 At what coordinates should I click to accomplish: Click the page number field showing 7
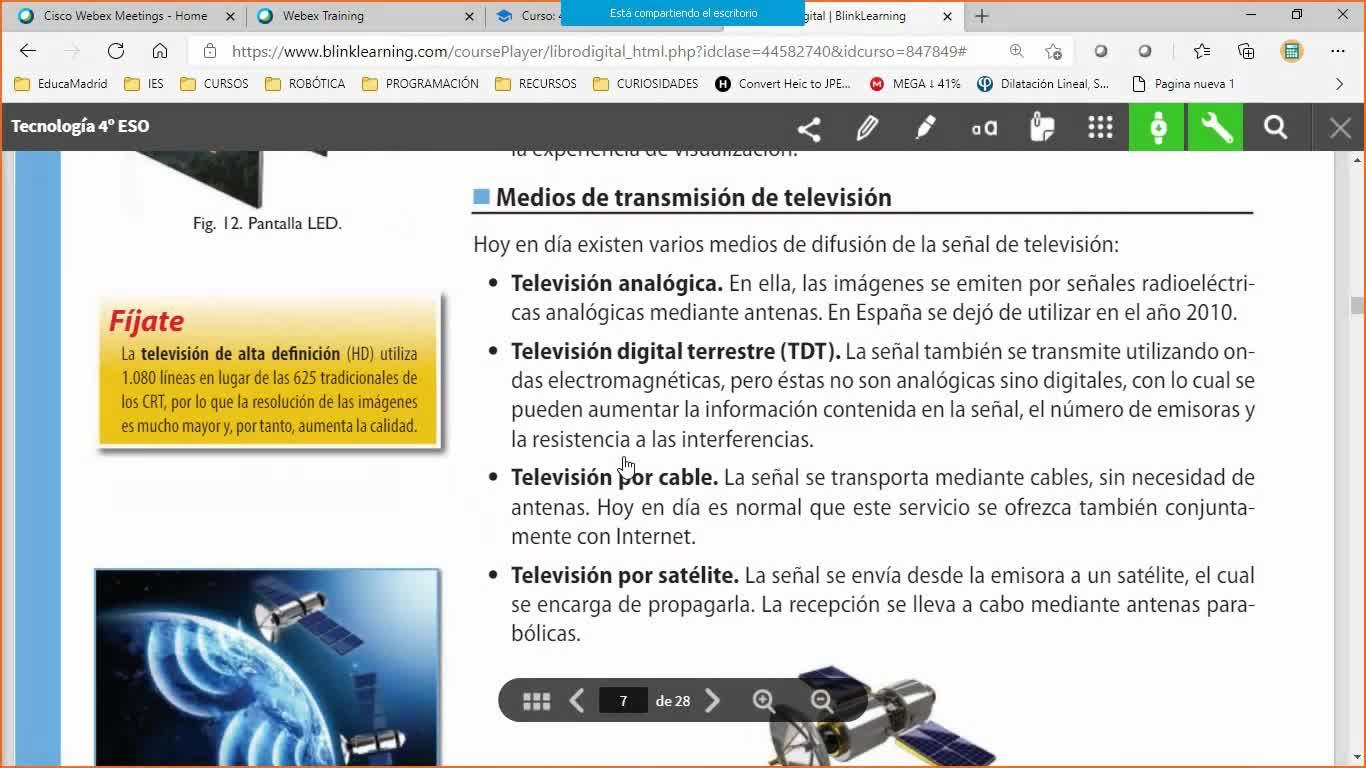click(x=623, y=701)
